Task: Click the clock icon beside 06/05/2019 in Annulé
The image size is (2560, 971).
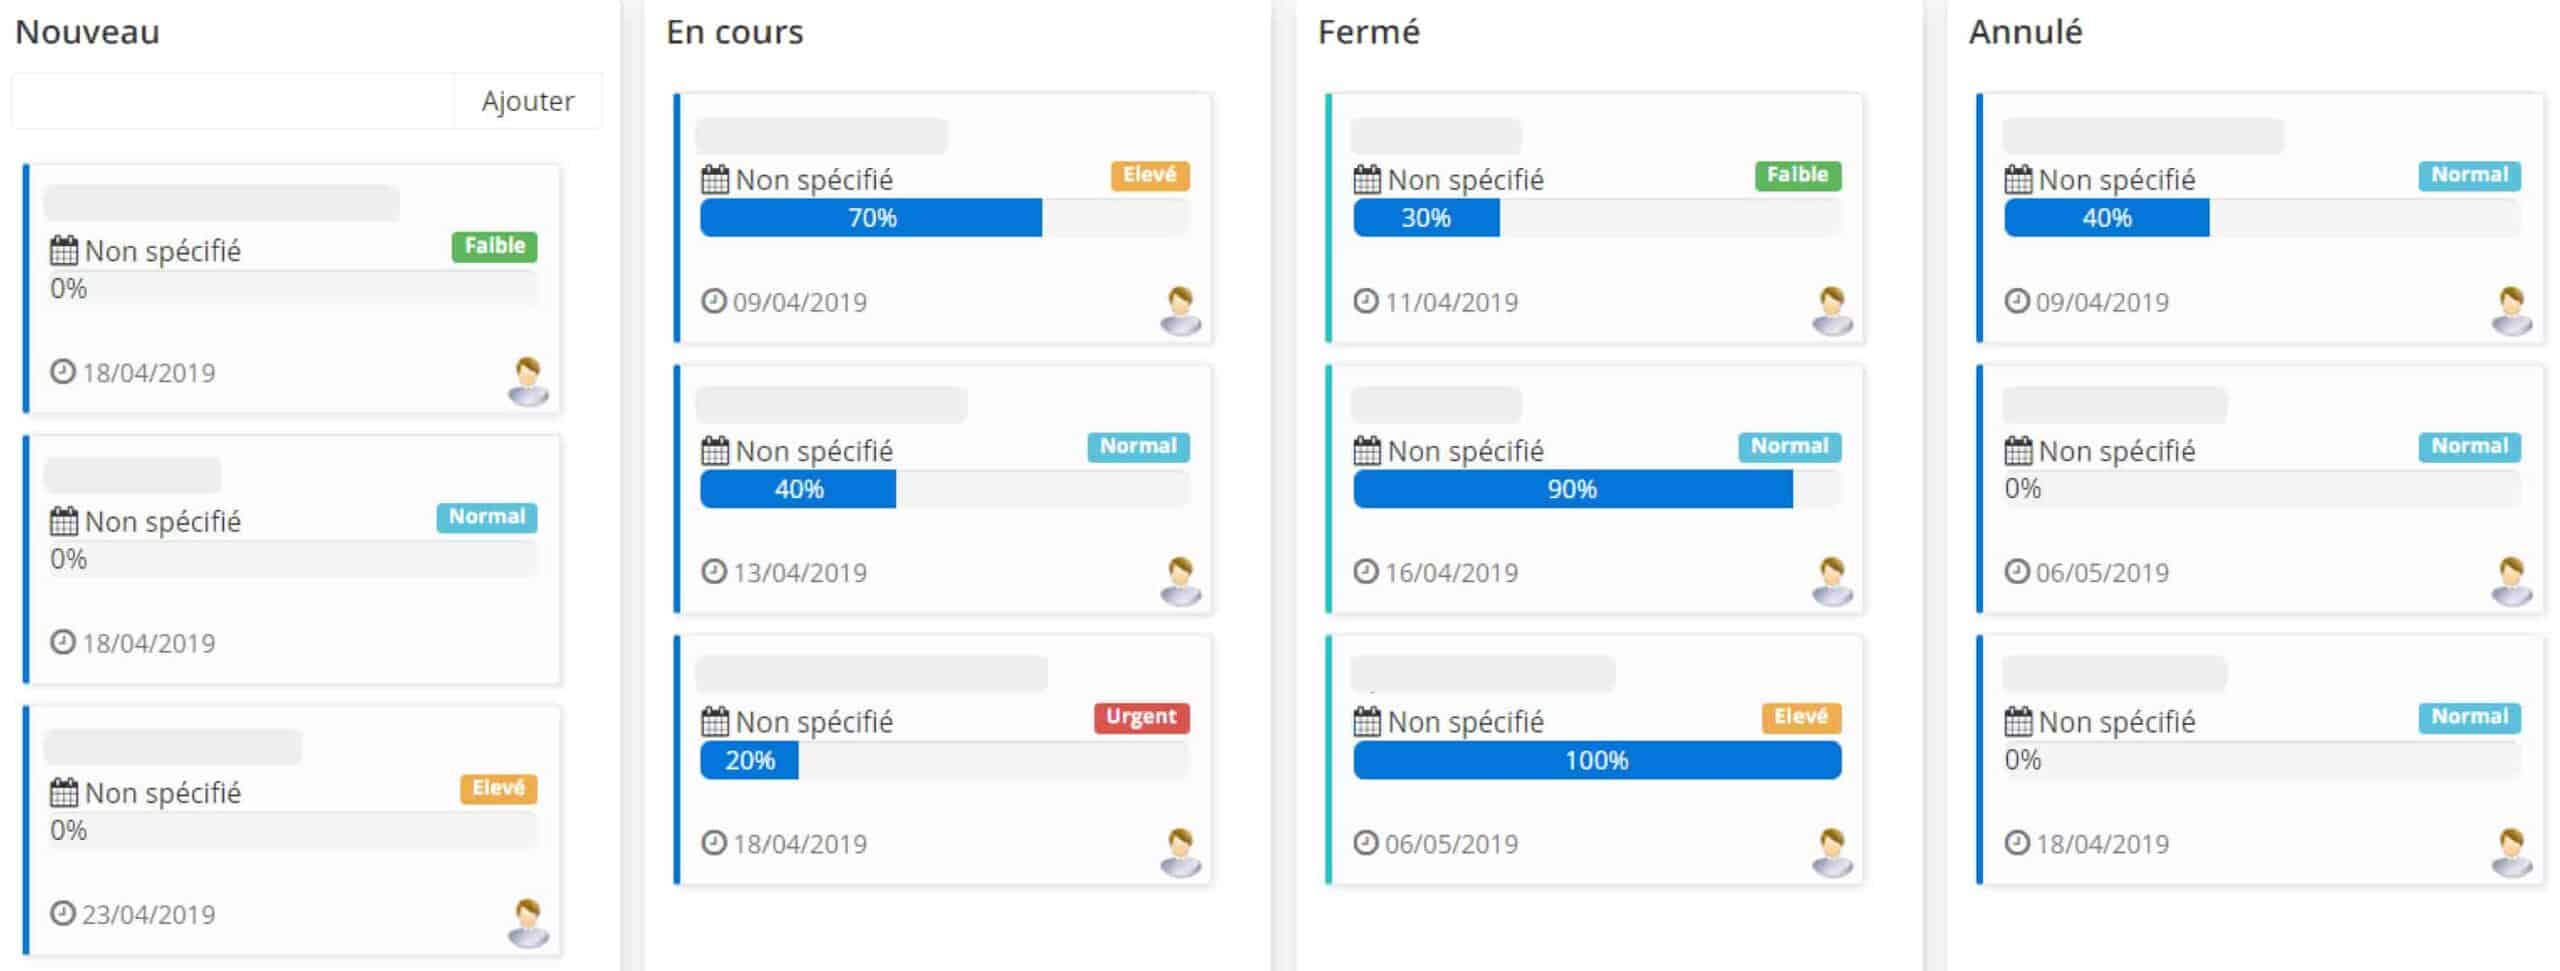Action: click(x=2017, y=571)
